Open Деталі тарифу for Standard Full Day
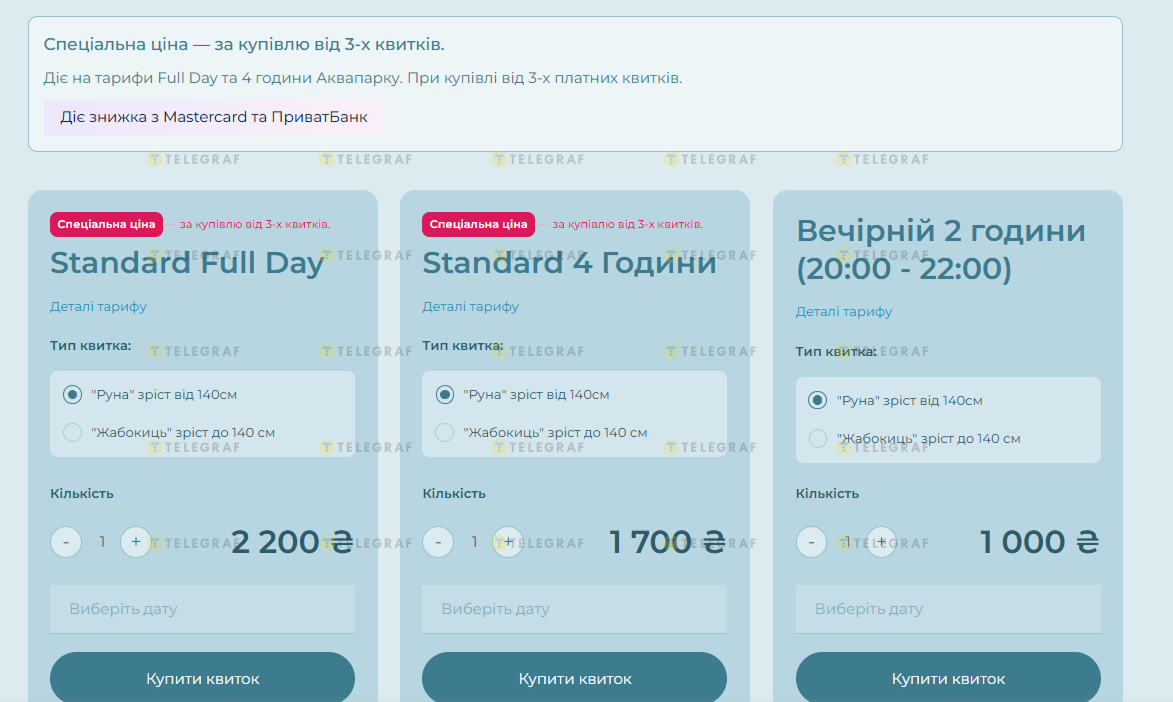Image resolution: width=1173 pixels, height=702 pixels. [98, 307]
